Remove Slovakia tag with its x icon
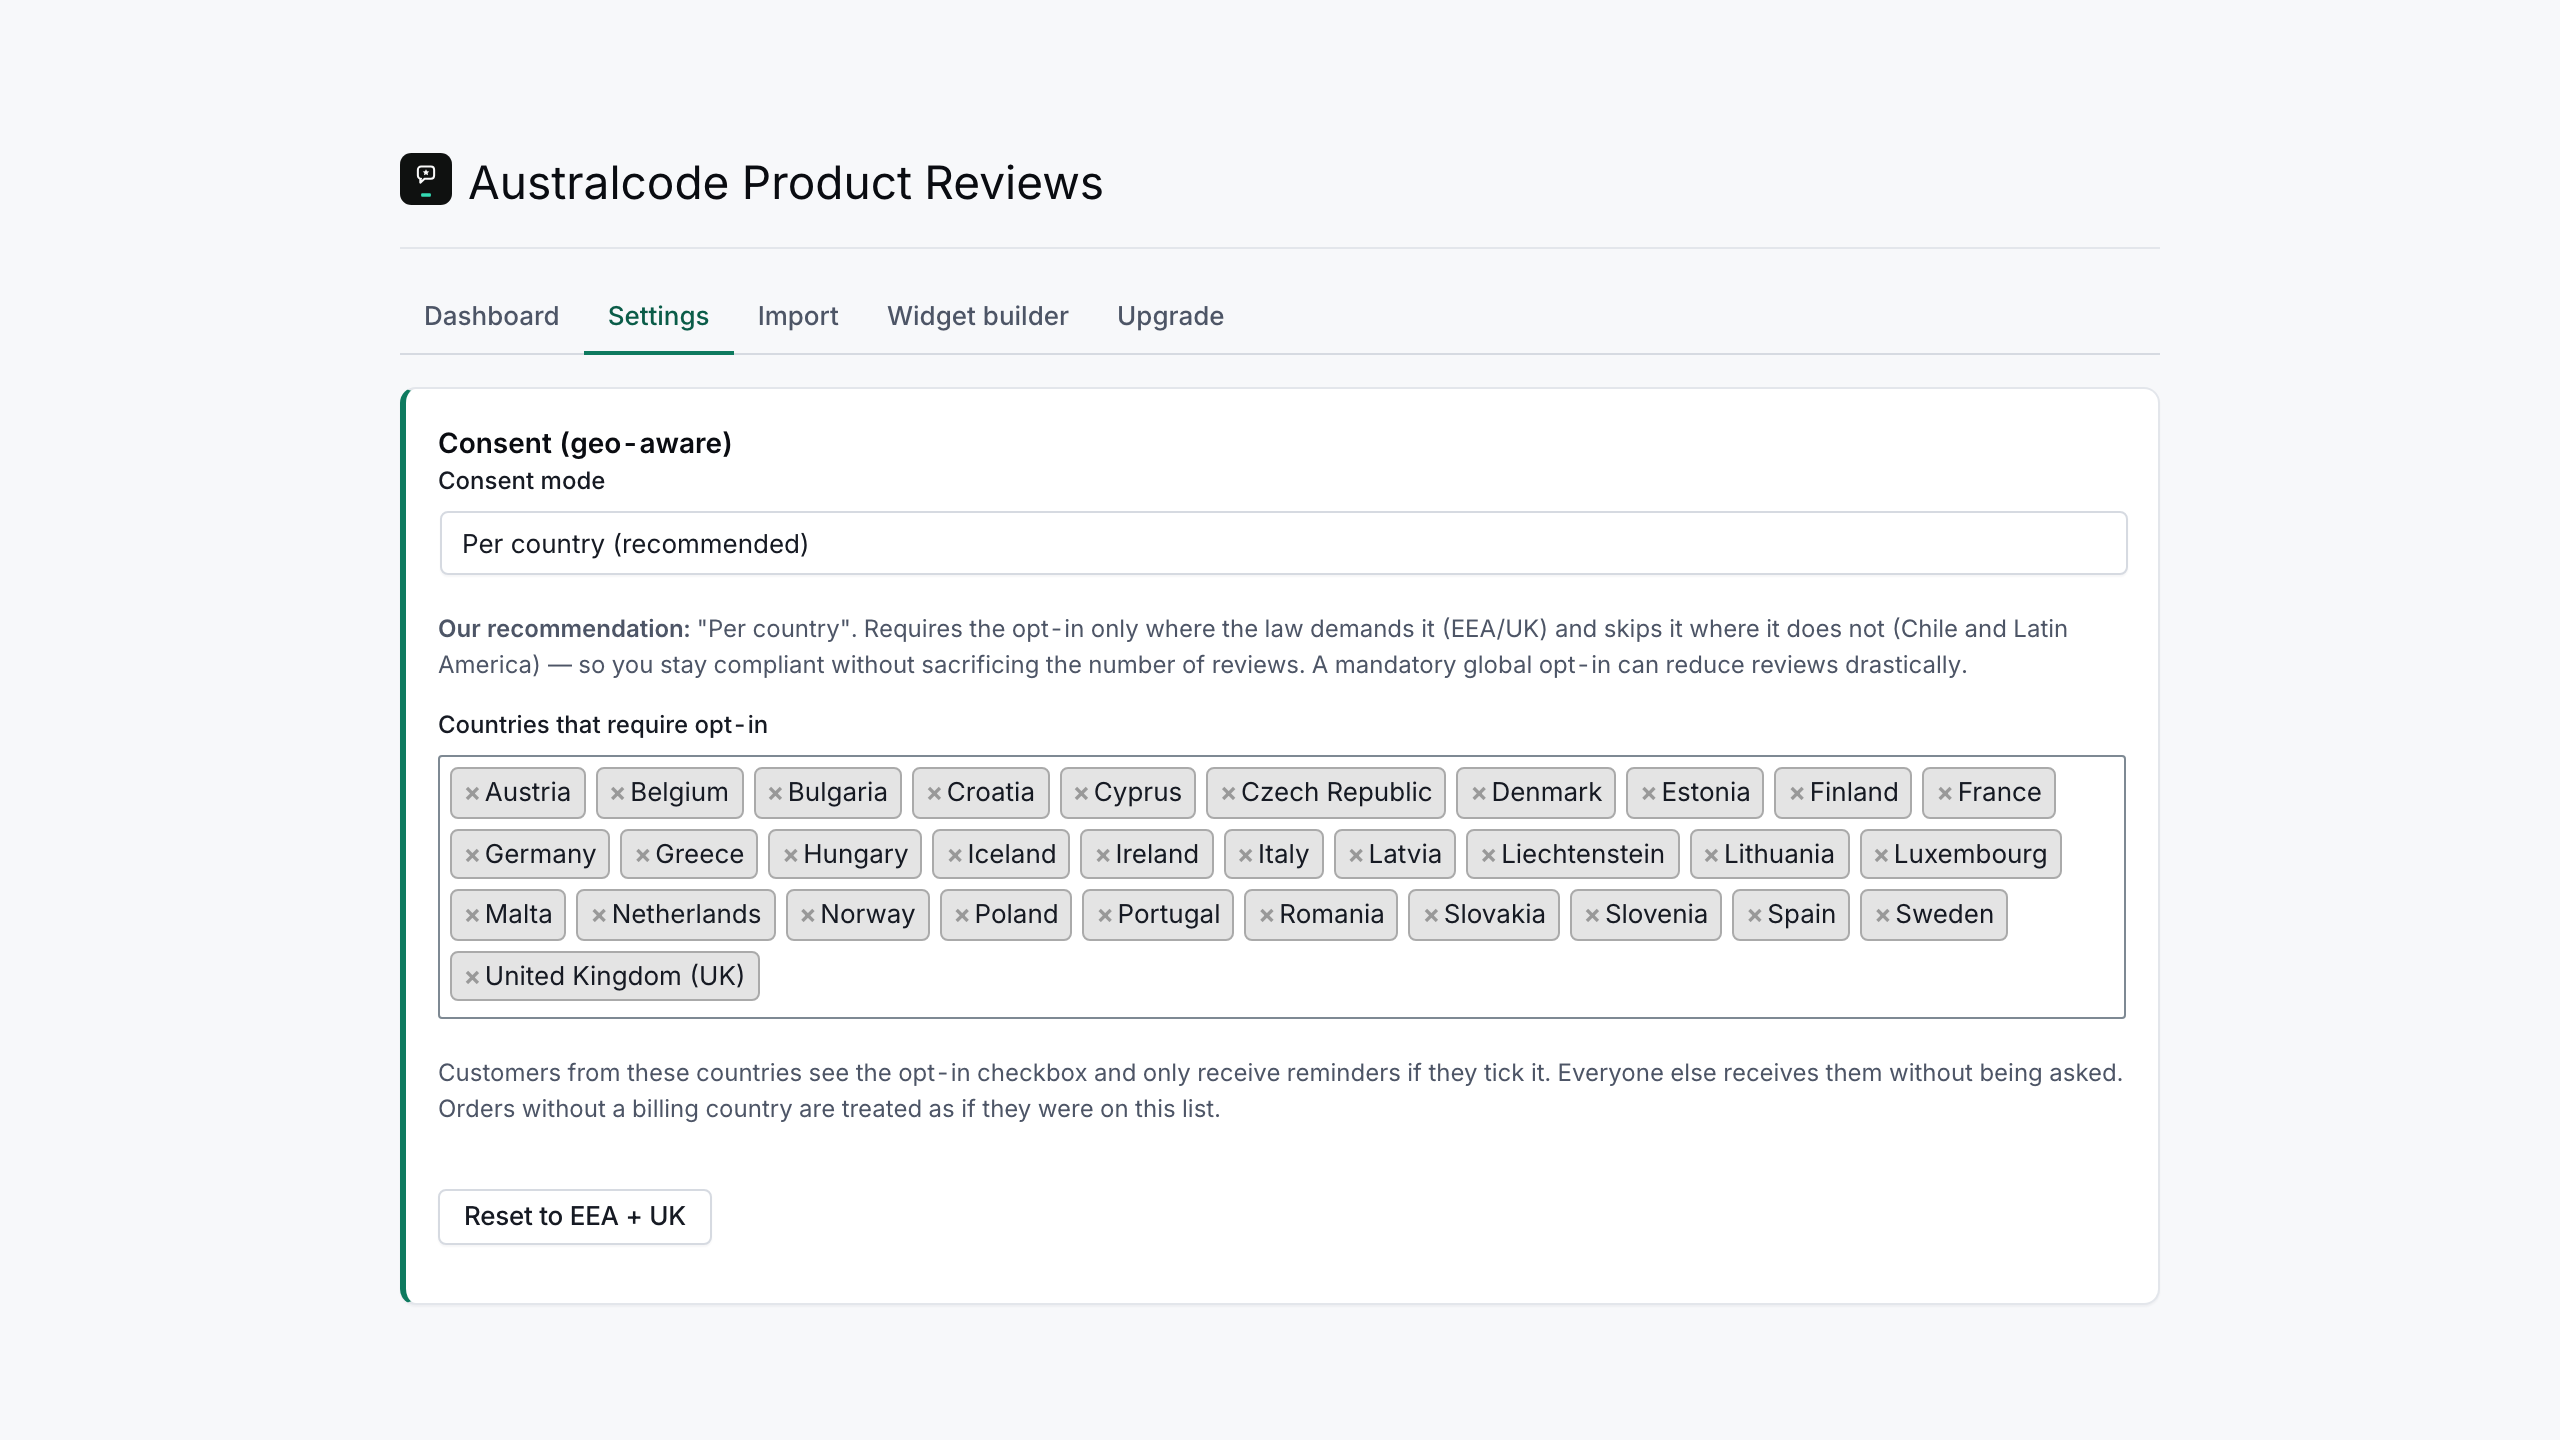This screenshot has width=2560, height=1440. [1431, 915]
